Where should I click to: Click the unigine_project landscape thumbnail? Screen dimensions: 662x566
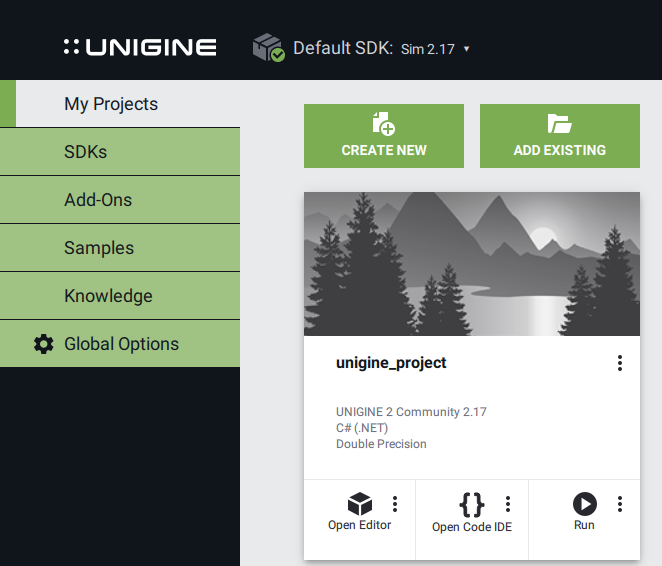coord(472,264)
